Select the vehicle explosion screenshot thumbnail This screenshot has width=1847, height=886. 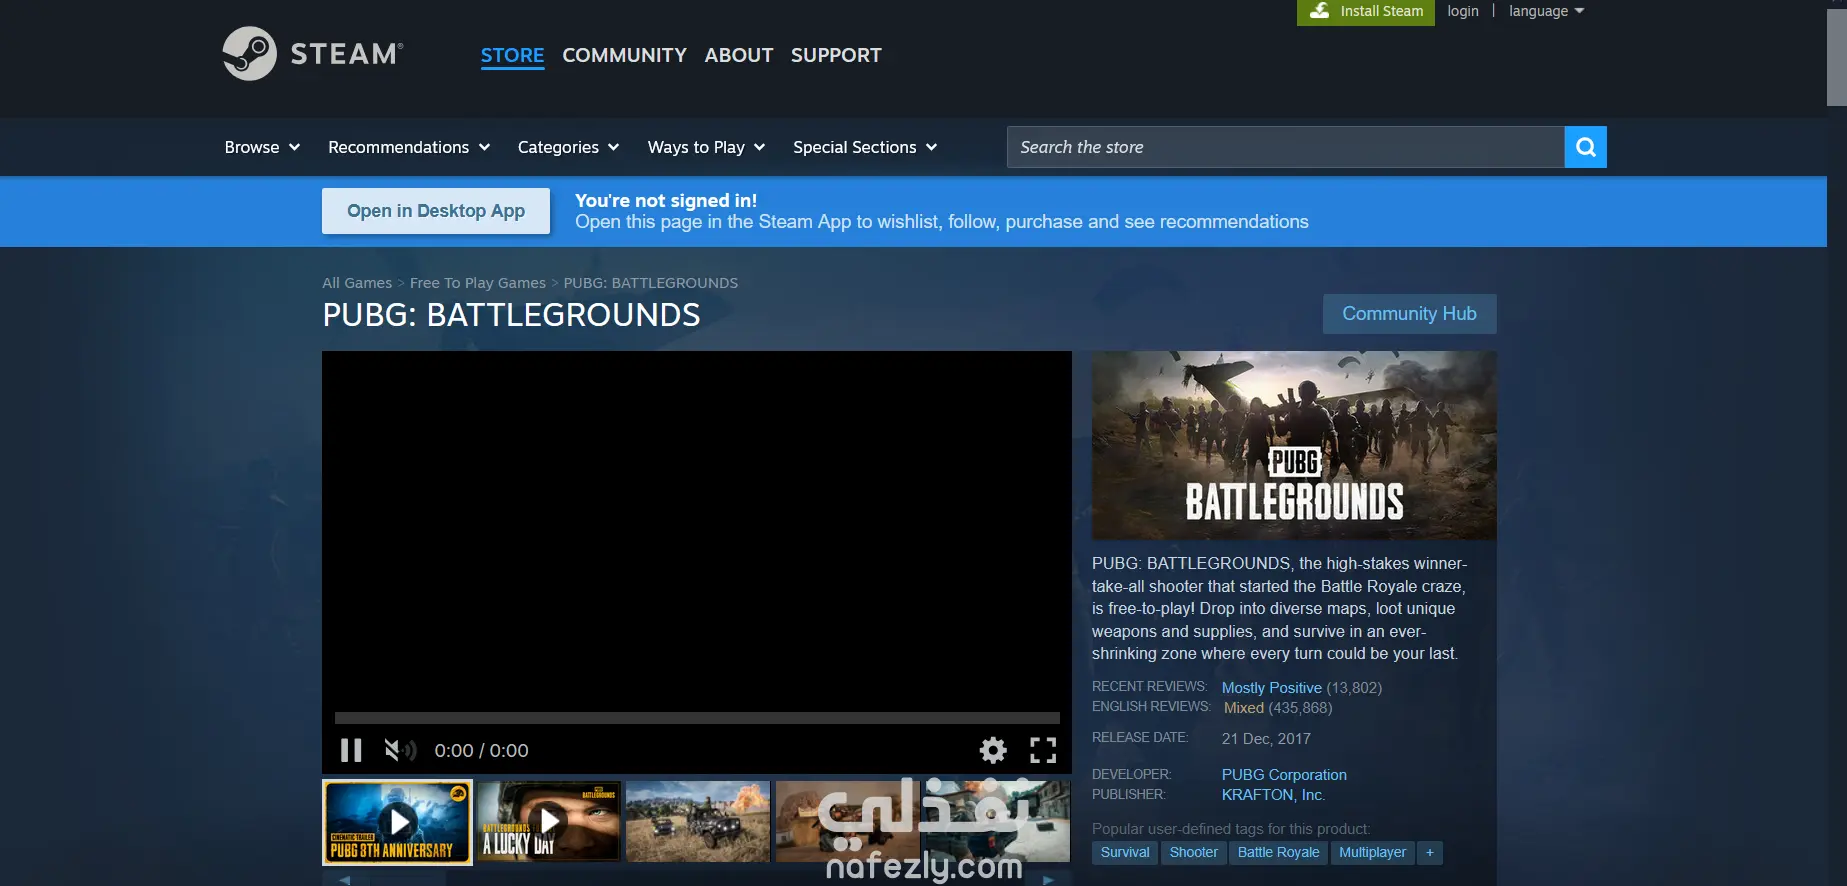pyautogui.click(x=698, y=822)
